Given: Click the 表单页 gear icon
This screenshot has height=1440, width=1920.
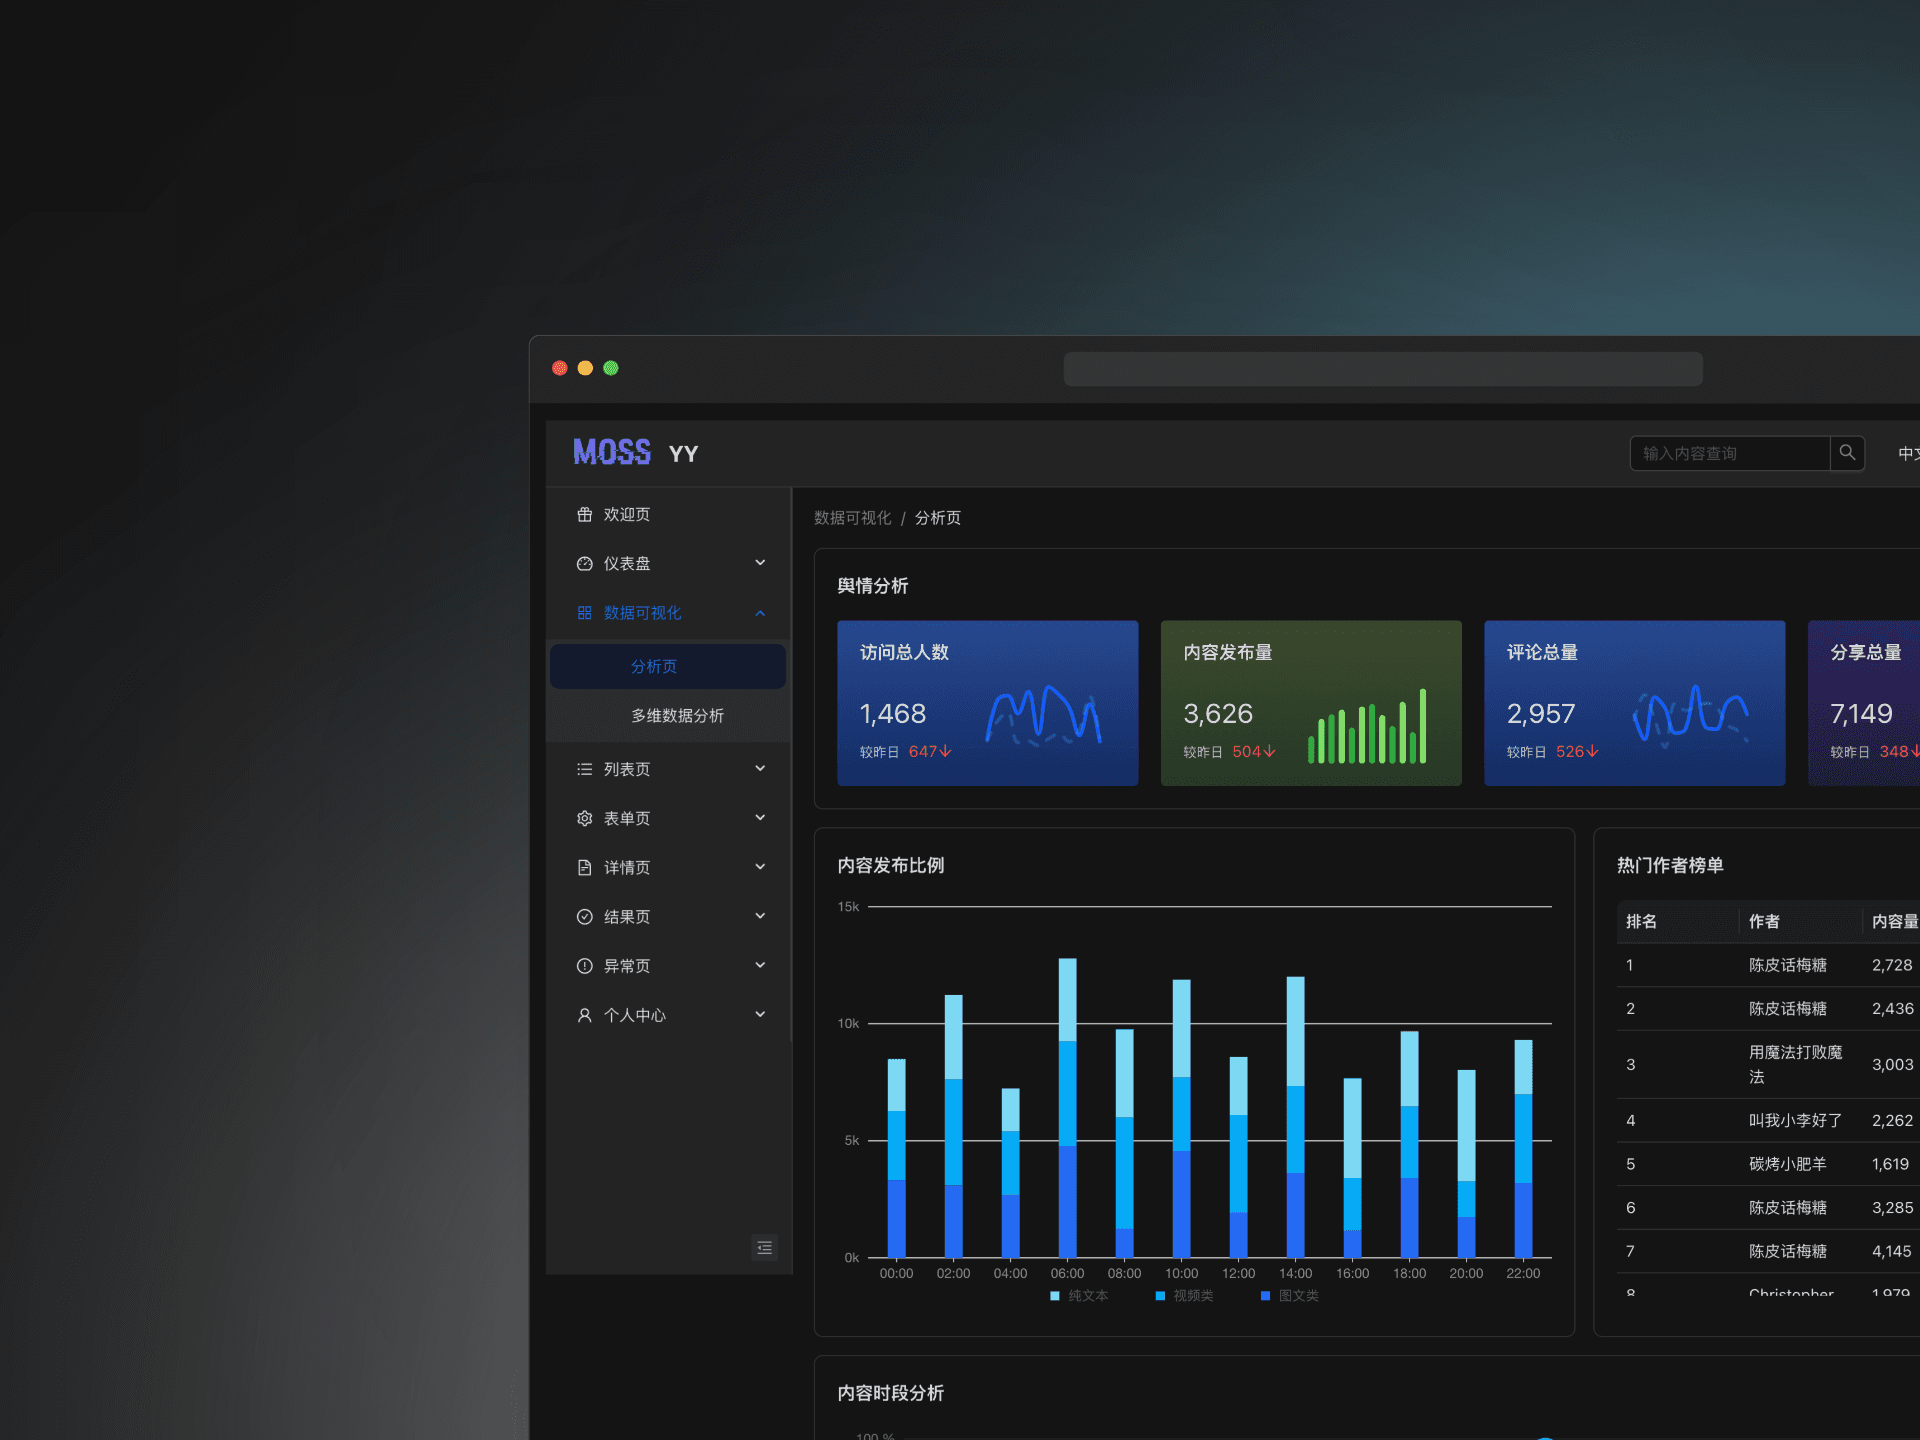Looking at the screenshot, I should [584, 818].
